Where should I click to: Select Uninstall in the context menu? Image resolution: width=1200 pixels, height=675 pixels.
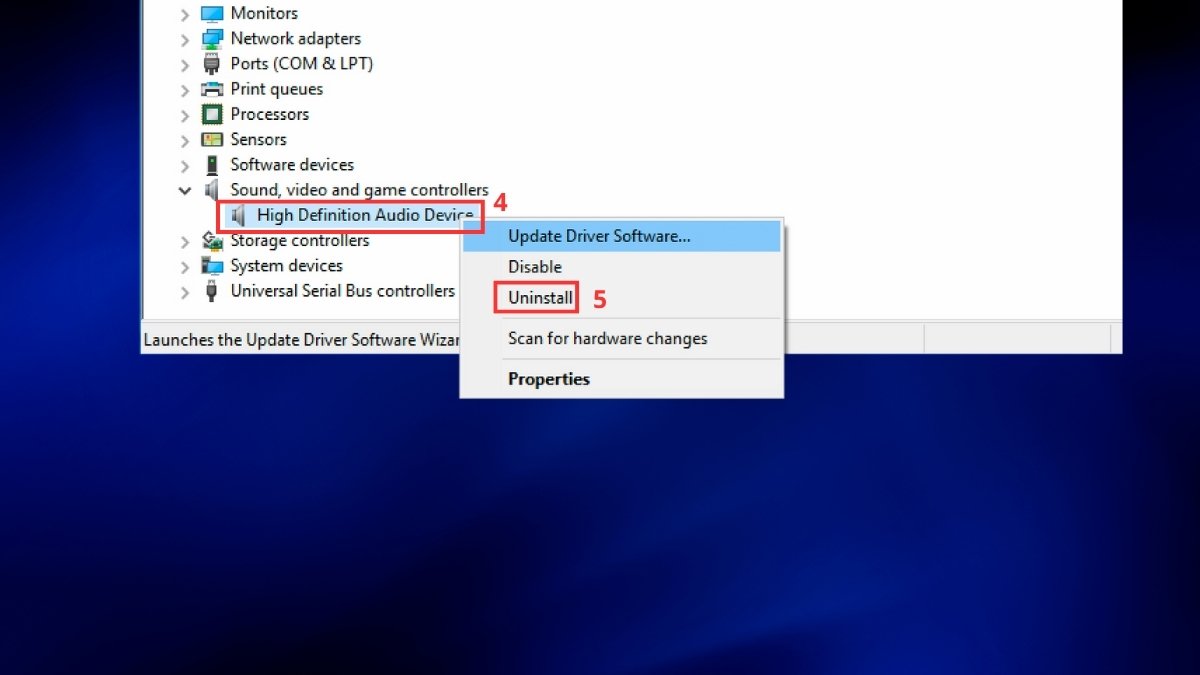536,297
